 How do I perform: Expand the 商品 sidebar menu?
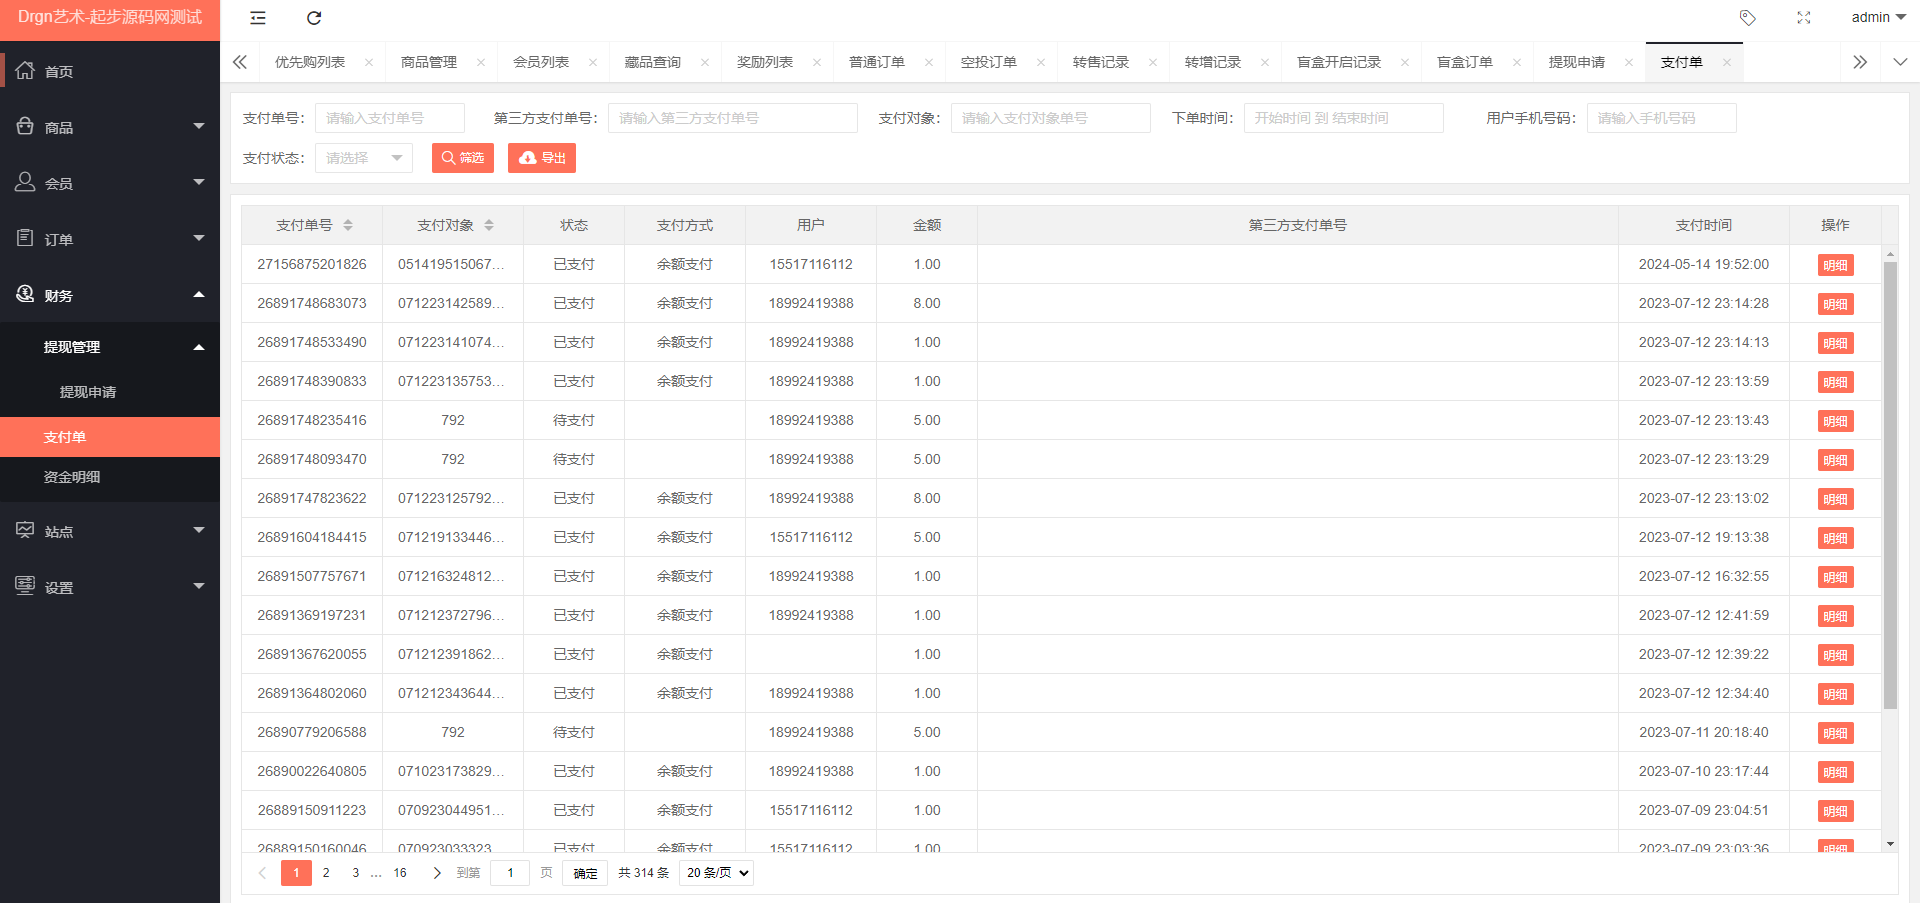[110, 127]
